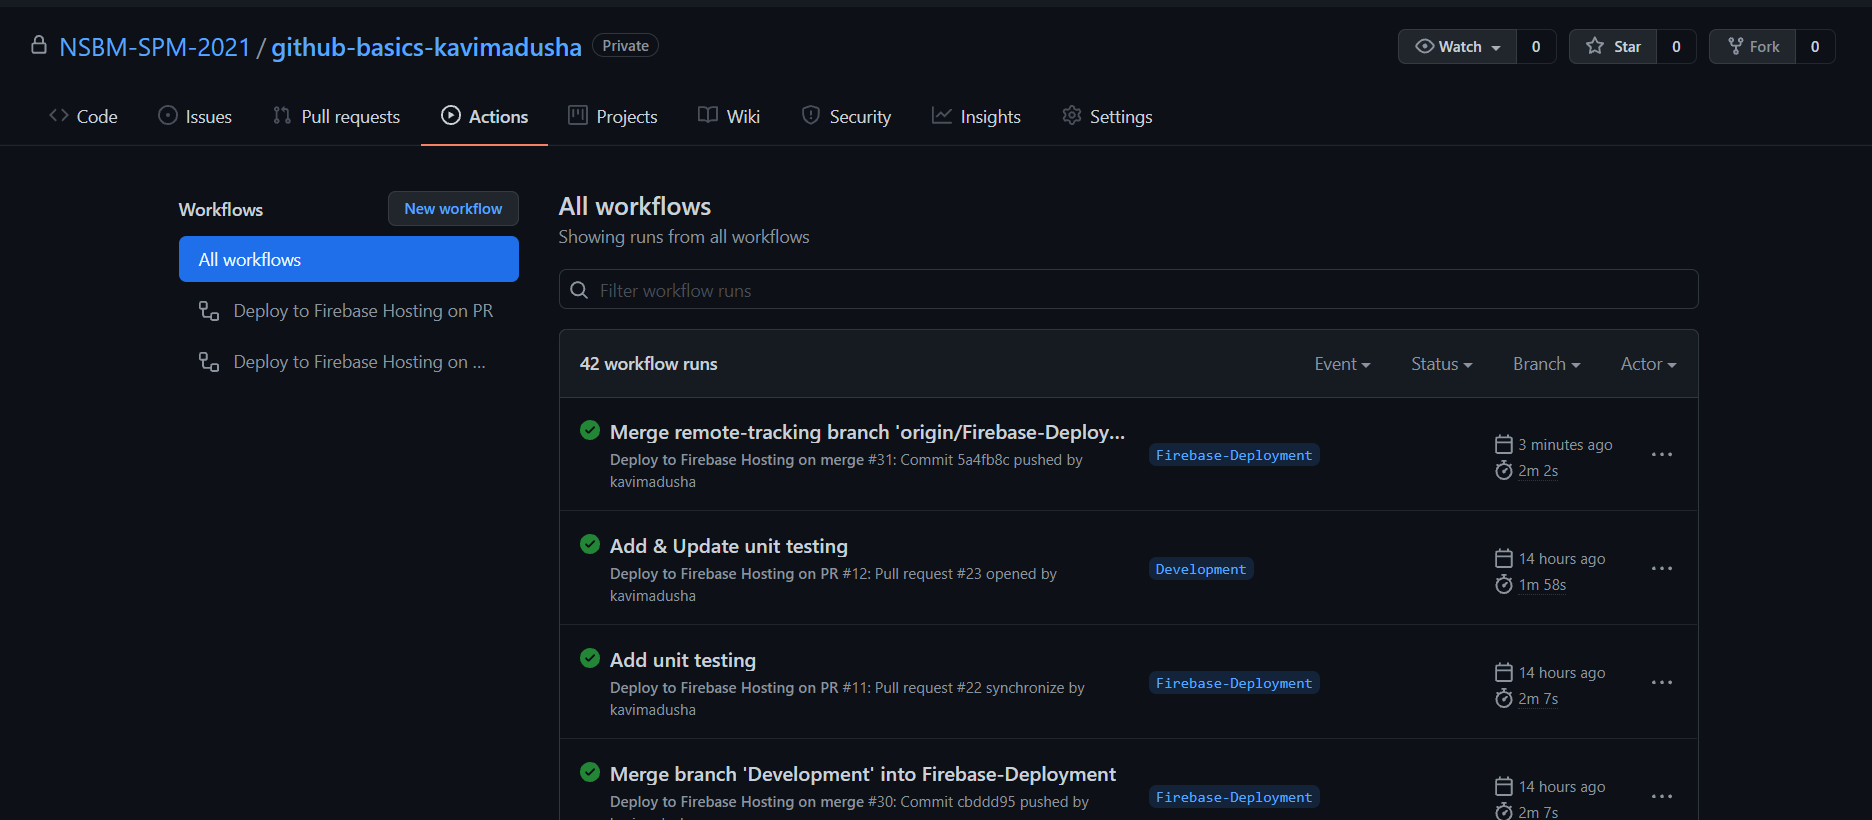The height and width of the screenshot is (820, 1872).
Task: Click the stargazers count next to Star
Action: click(1676, 47)
